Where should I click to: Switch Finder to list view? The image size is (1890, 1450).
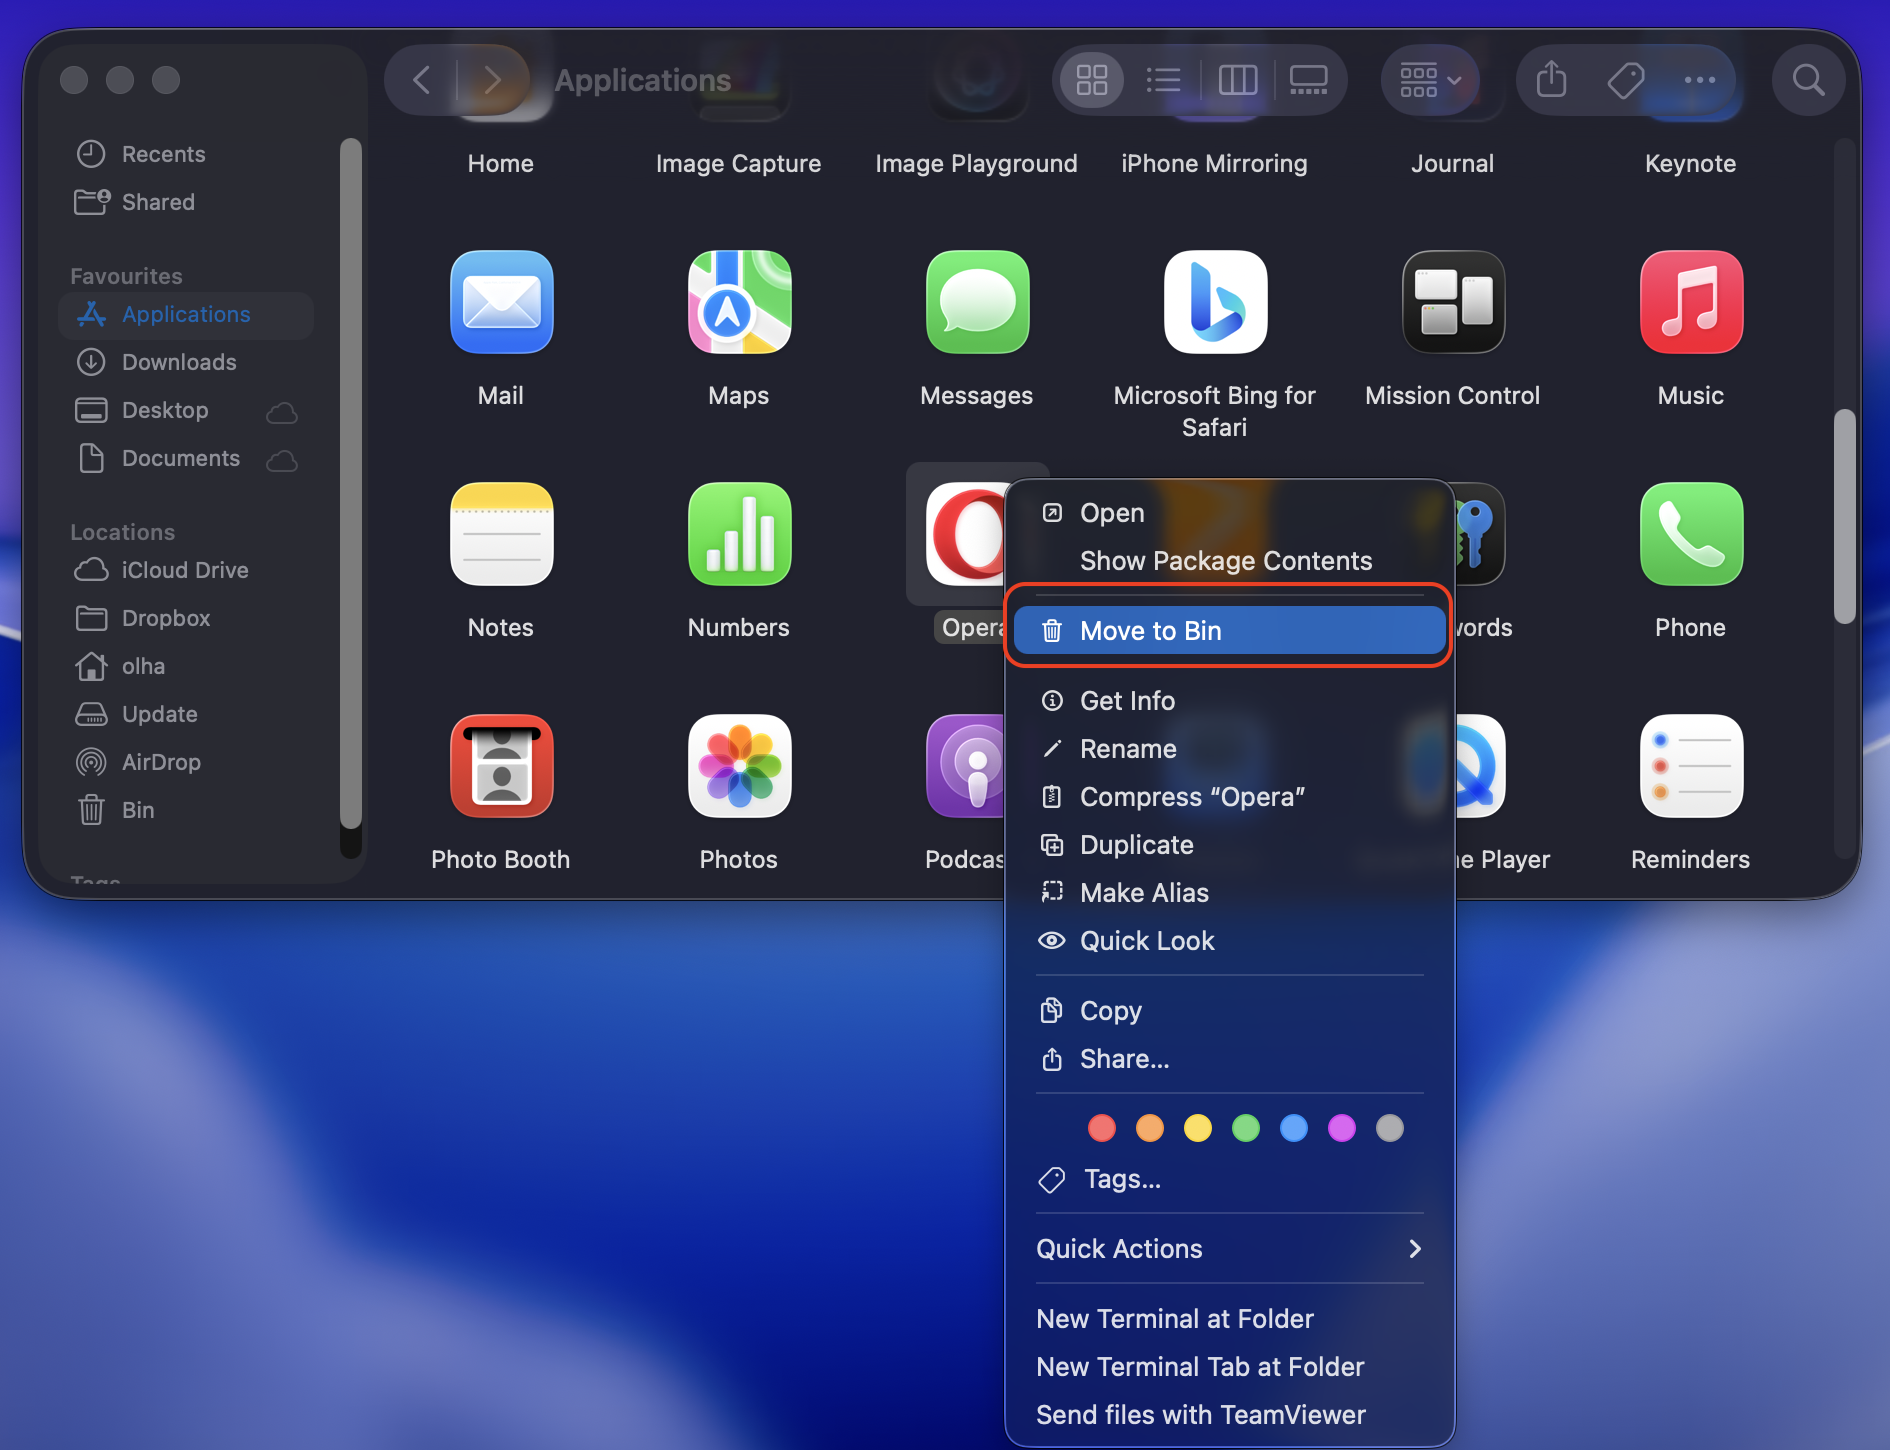1163,80
